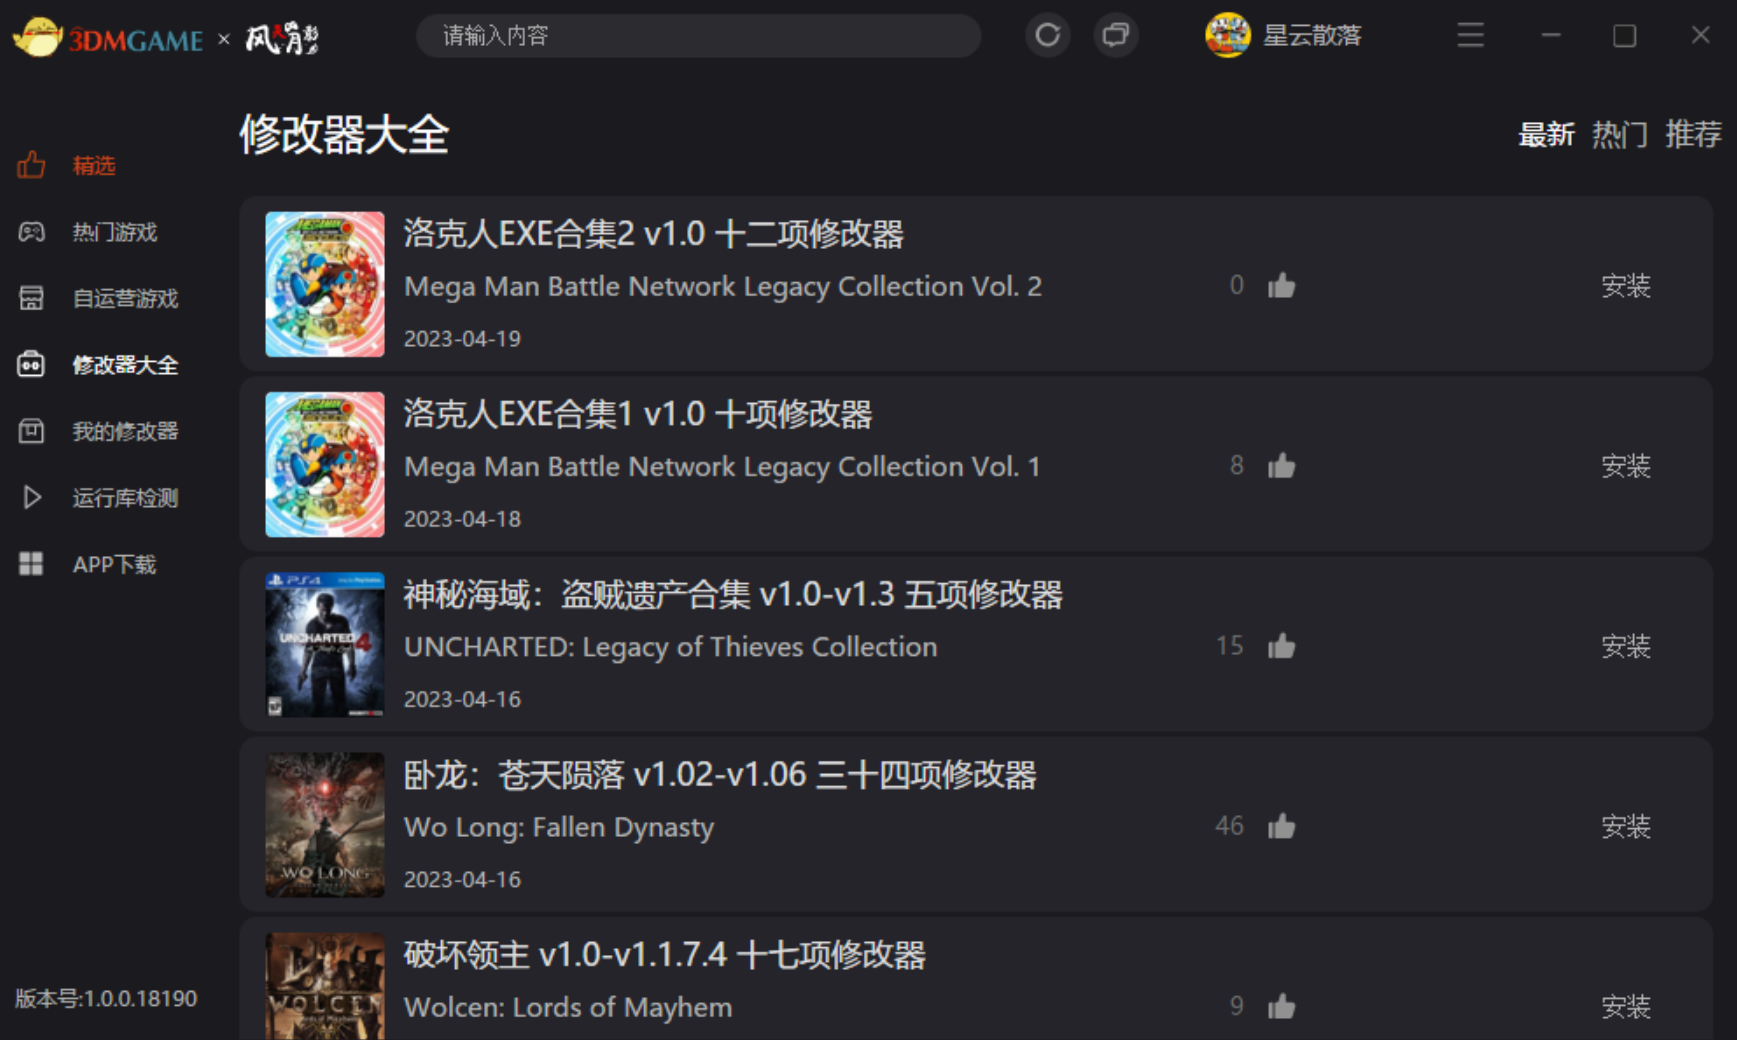Click the 3DMGAME logo

point(108,38)
